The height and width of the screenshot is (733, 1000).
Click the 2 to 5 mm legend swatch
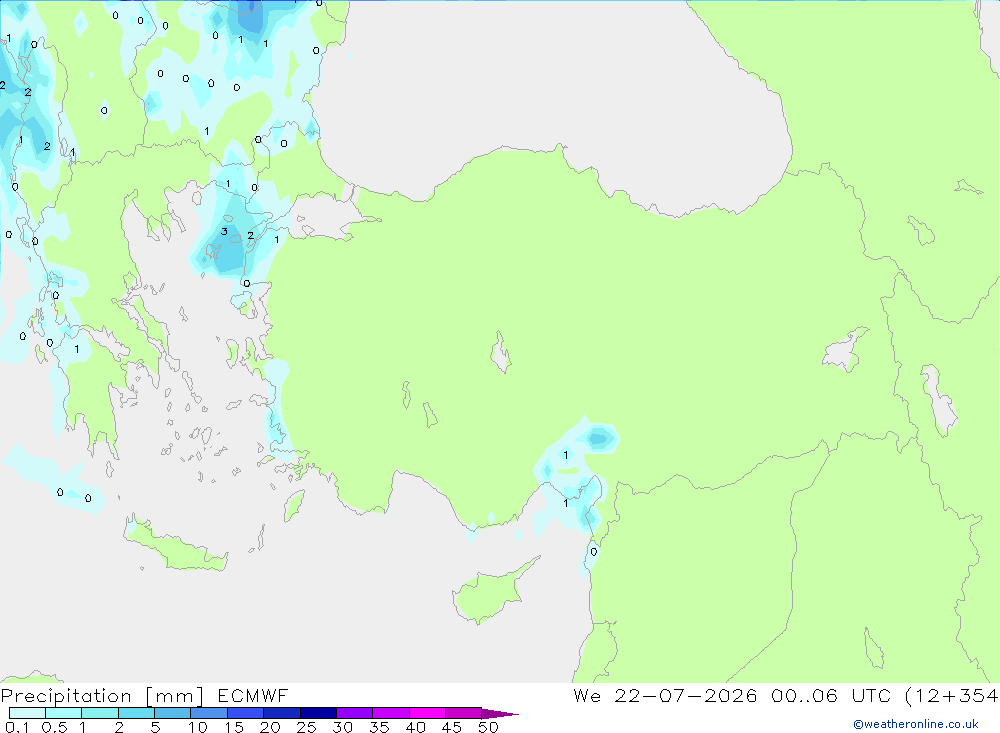tap(136, 713)
